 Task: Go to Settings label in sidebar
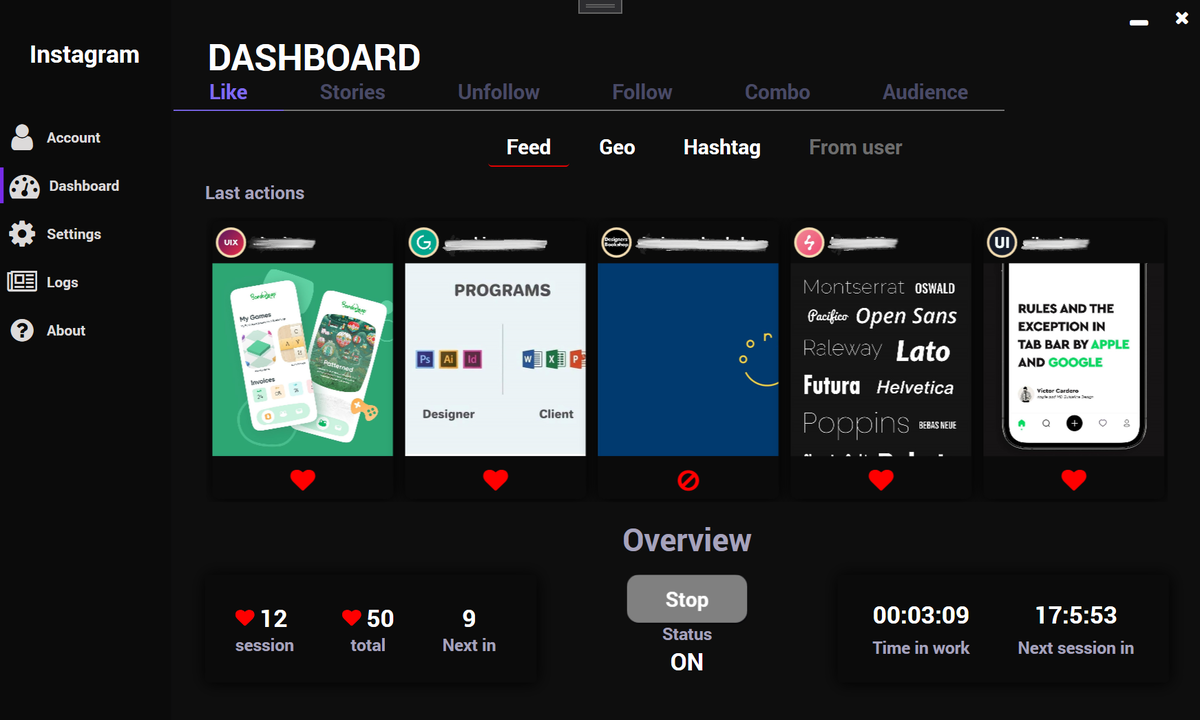[74, 234]
